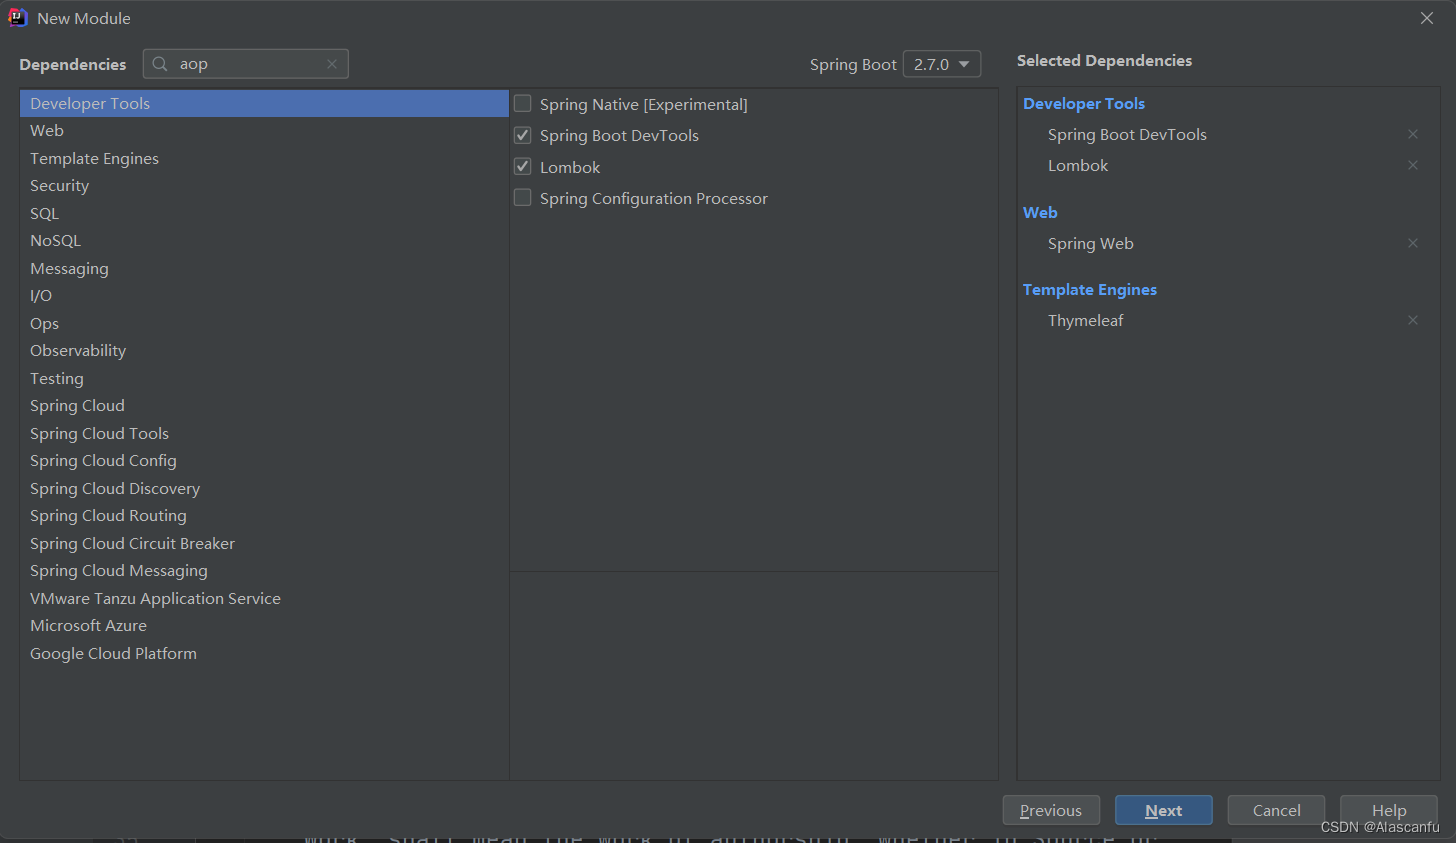Click Developer Tools header in Selected Dependencies
Image resolution: width=1456 pixels, height=843 pixels.
point(1084,103)
